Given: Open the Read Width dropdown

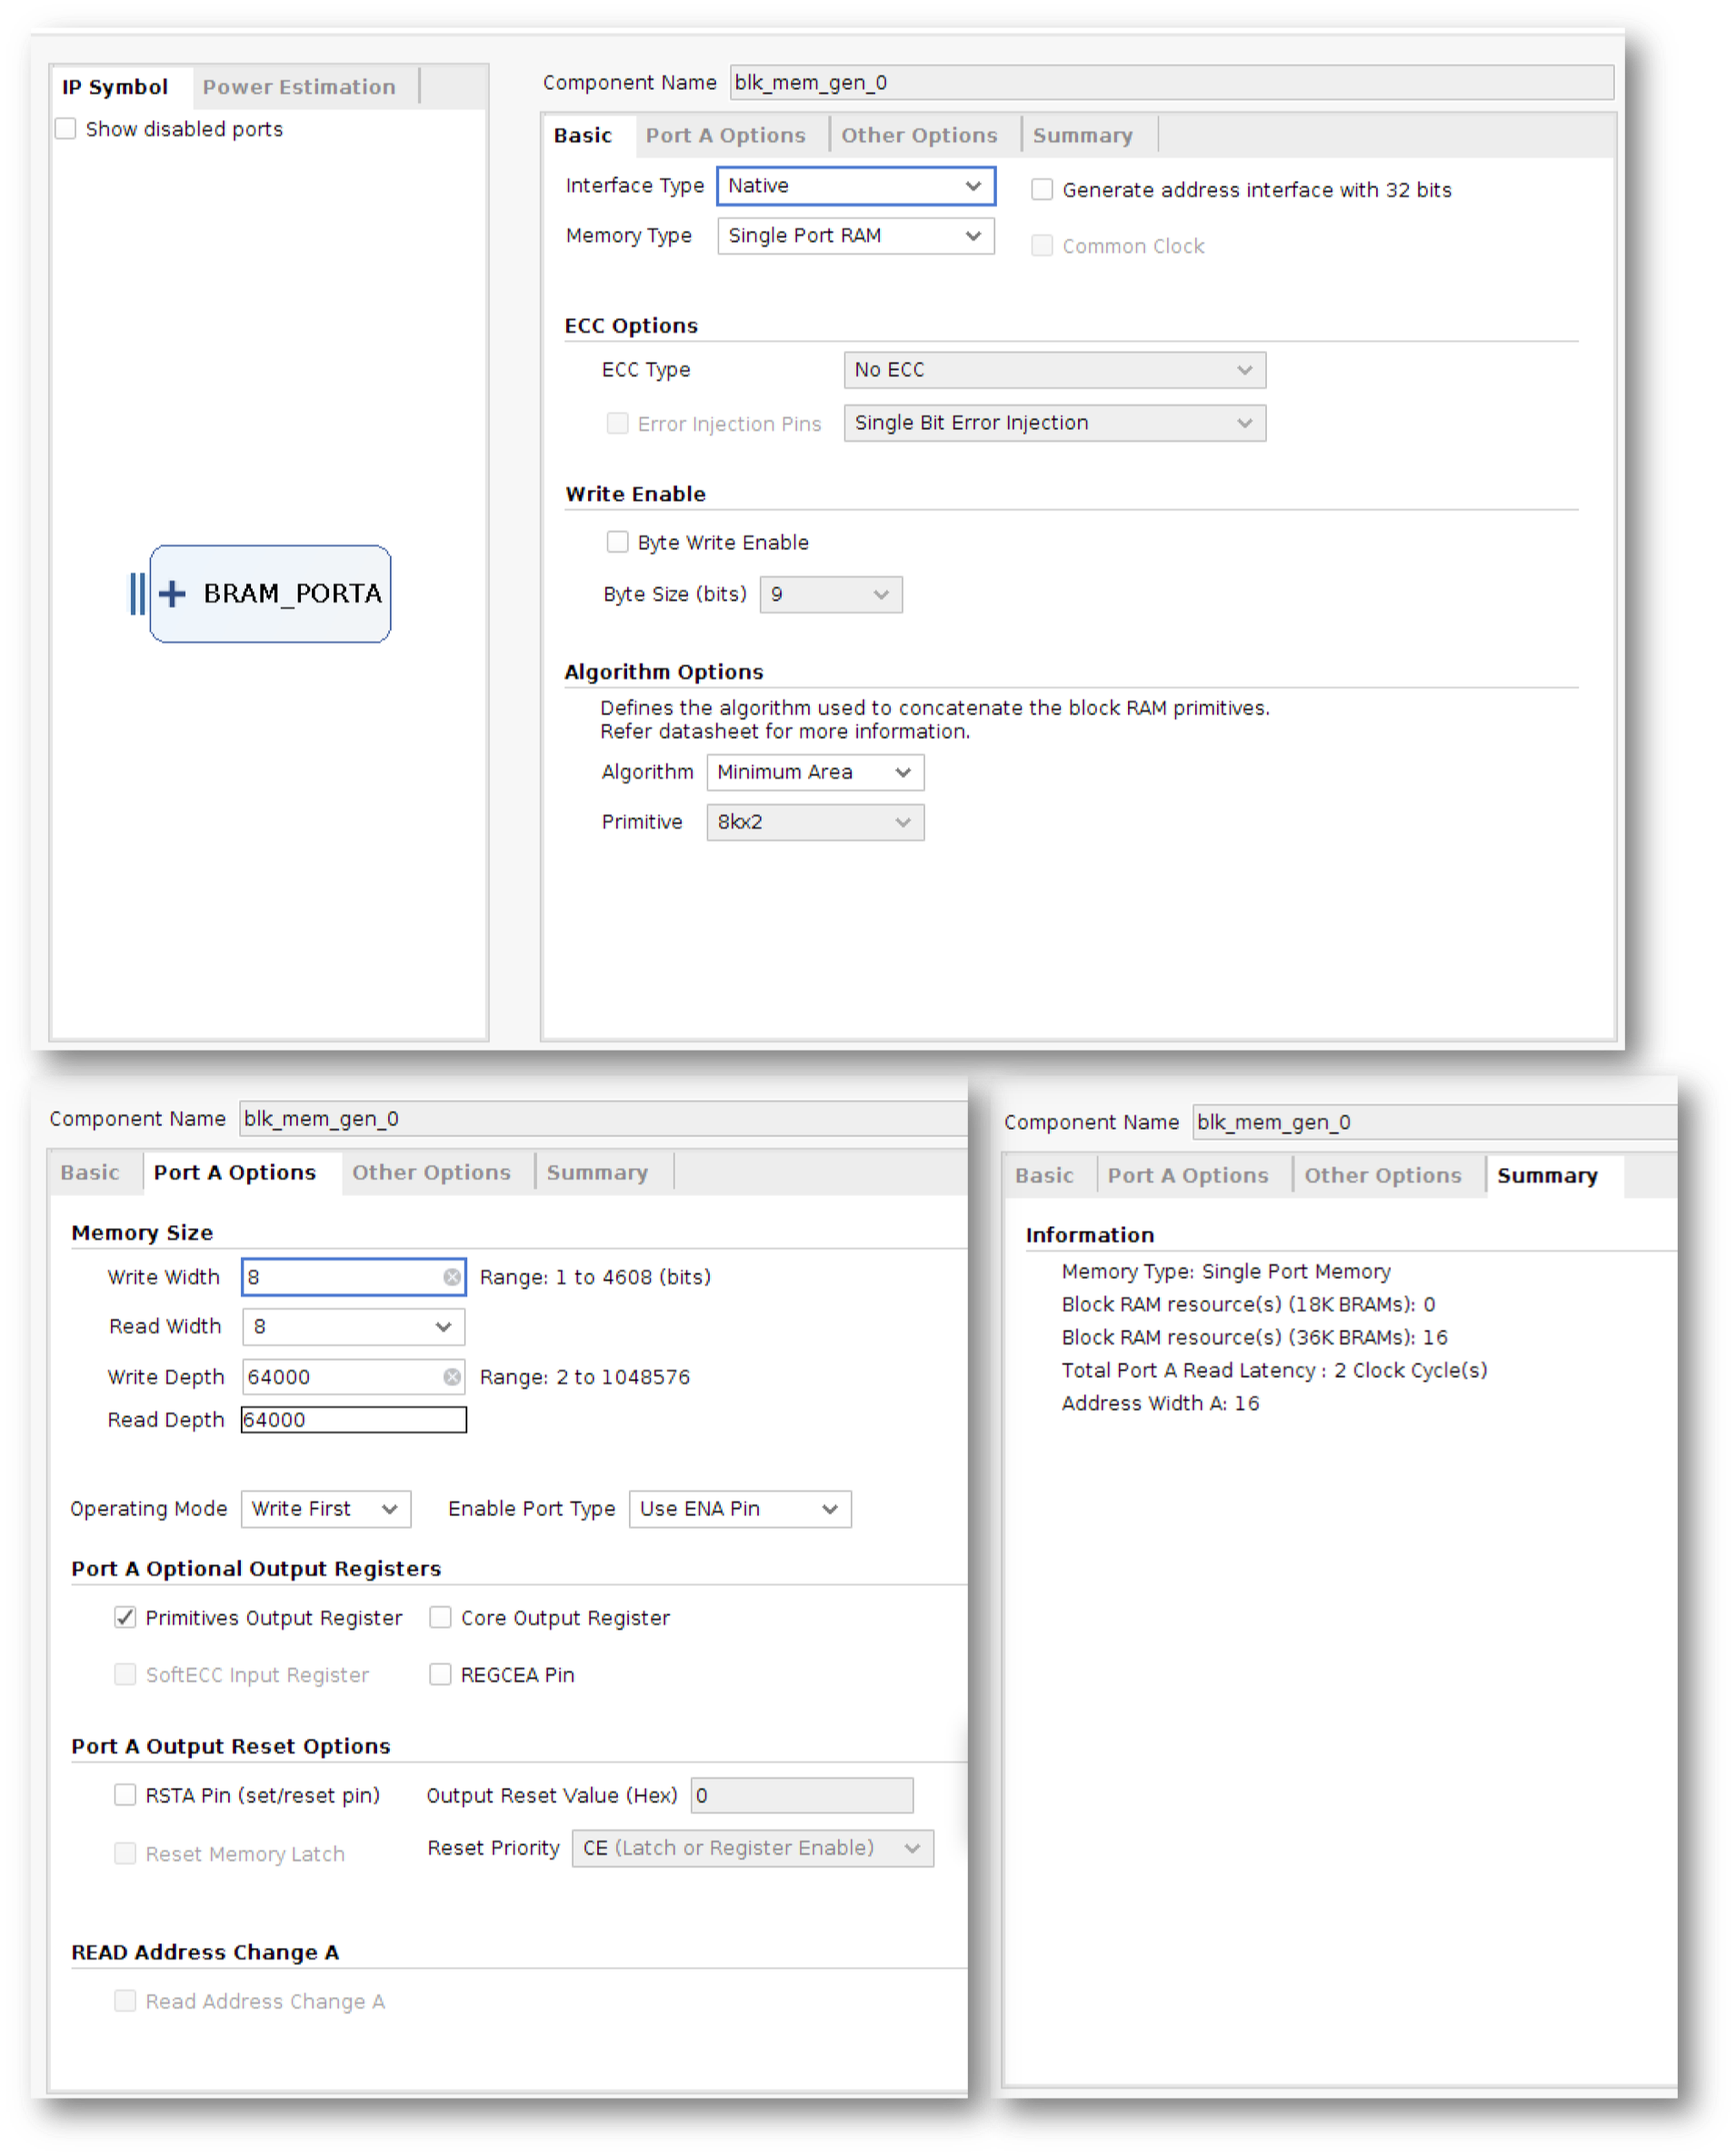Looking at the screenshot, I should coord(353,1327).
